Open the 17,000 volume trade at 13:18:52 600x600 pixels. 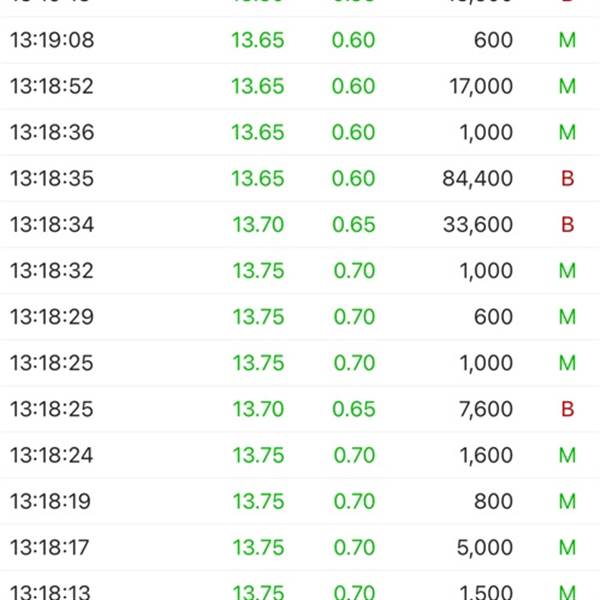pyautogui.click(x=300, y=86)
